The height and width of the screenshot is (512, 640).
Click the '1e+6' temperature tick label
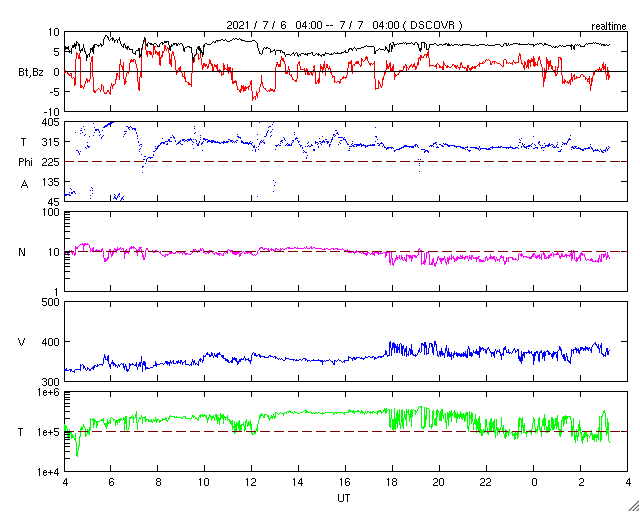[47, 392]
